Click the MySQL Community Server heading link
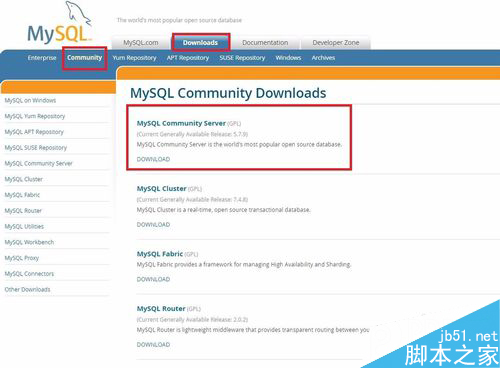The image size is (500, 368). tap(181, 123)
